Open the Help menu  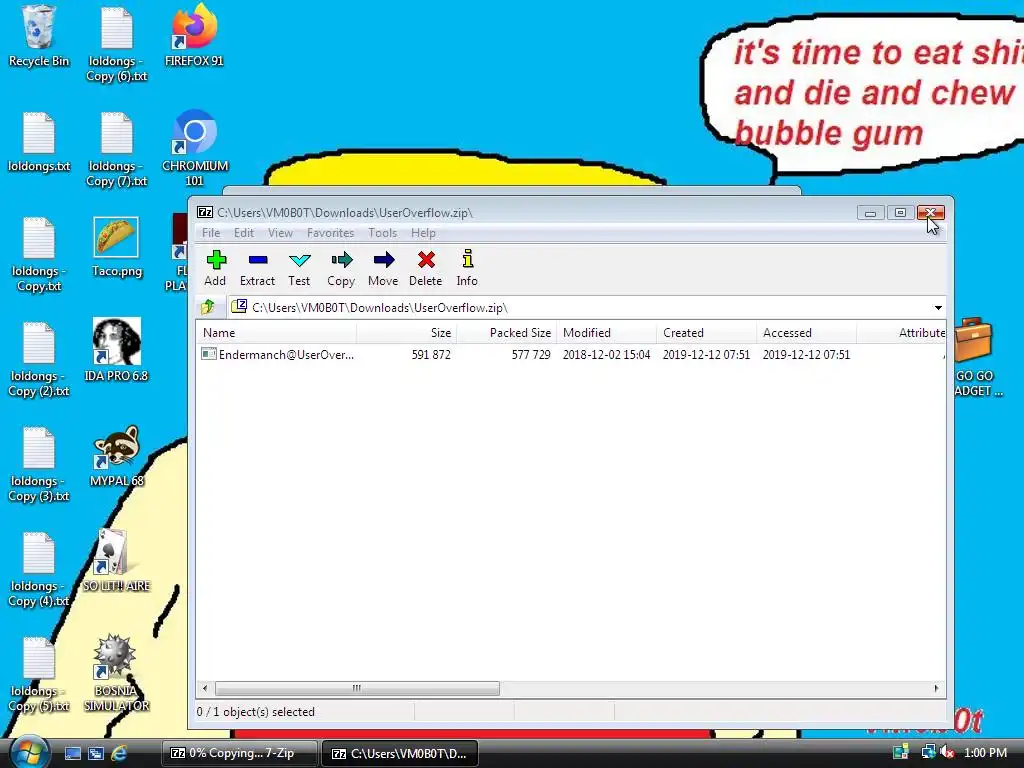[x=423, y=233]
